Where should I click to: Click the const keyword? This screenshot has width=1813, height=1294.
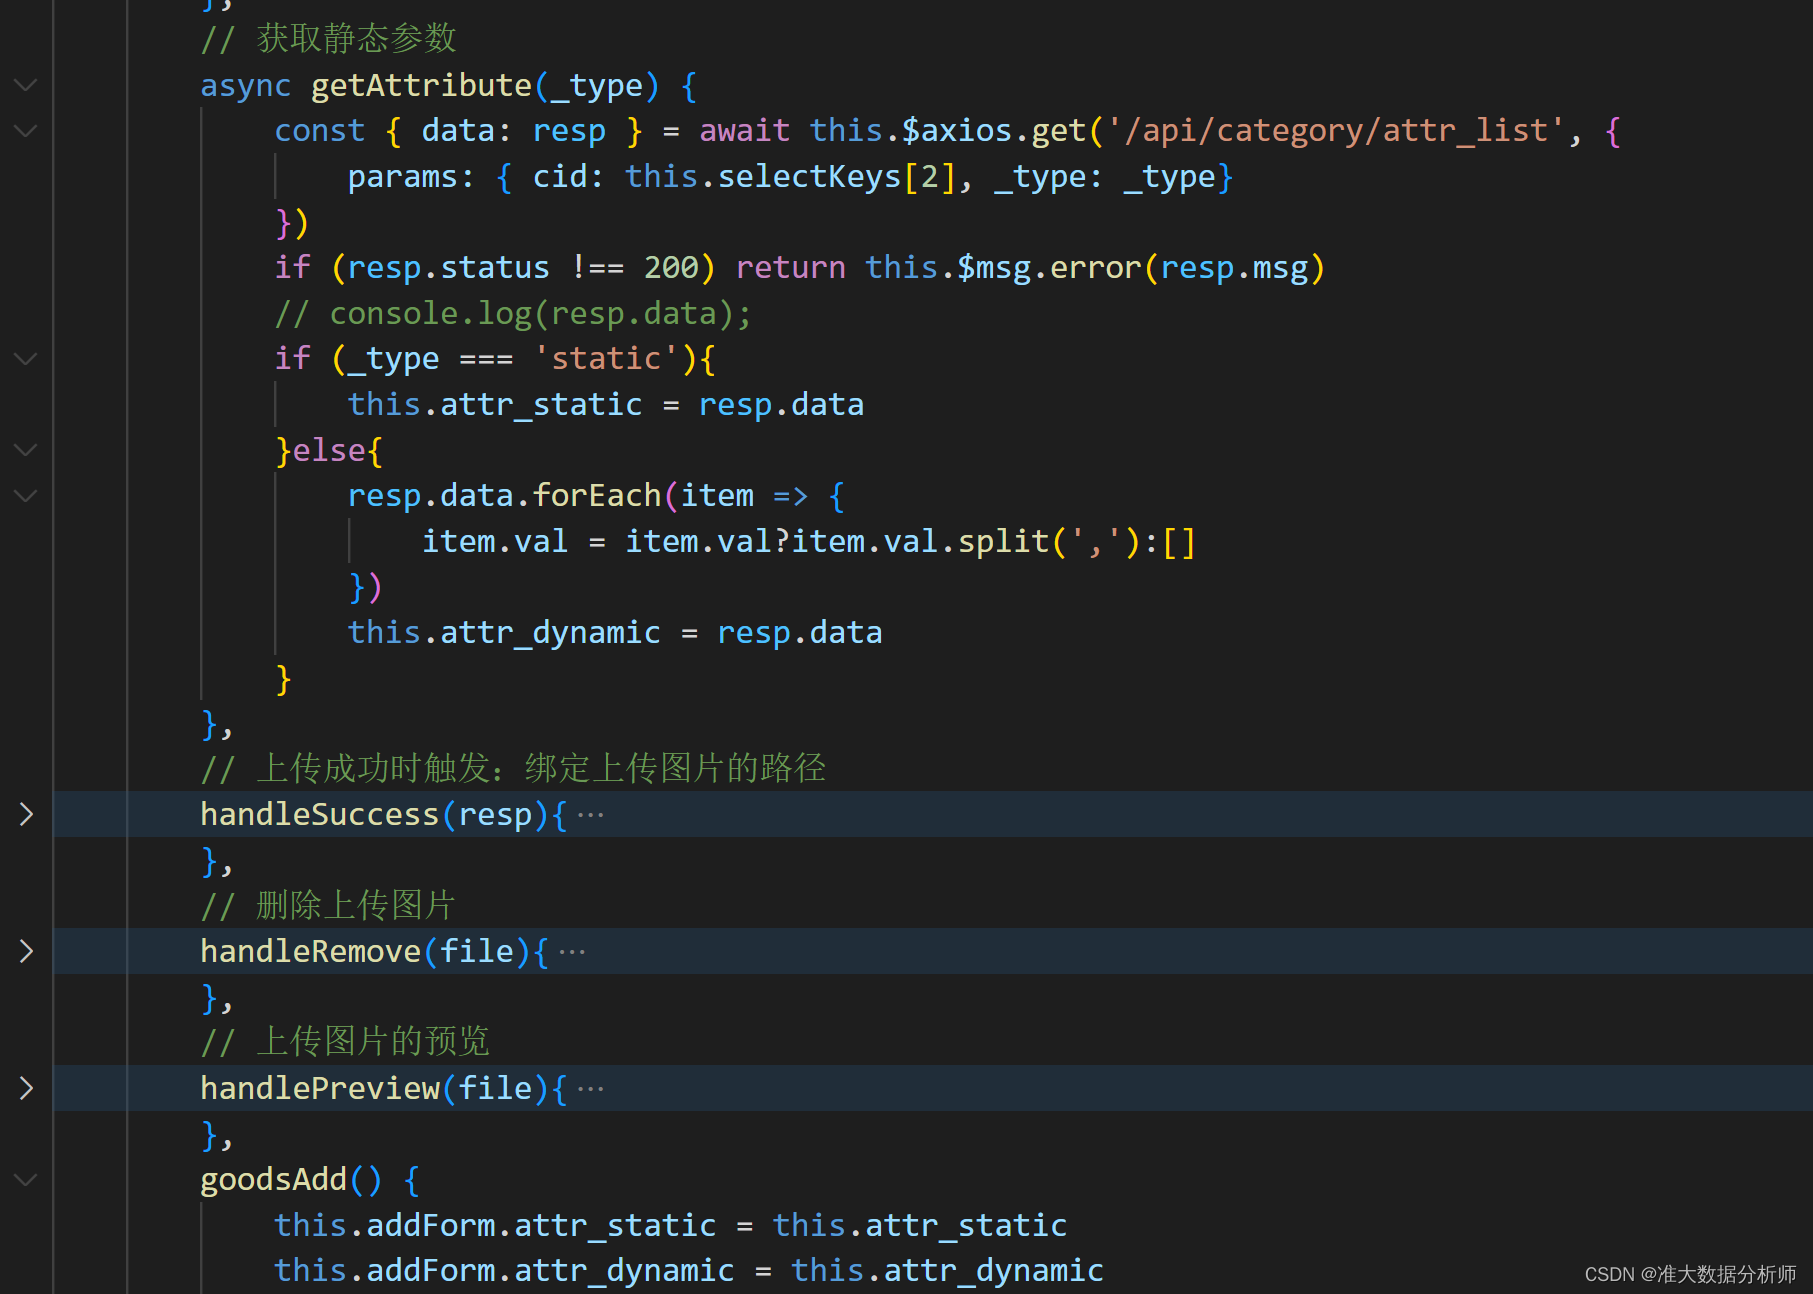click(320, 131)
